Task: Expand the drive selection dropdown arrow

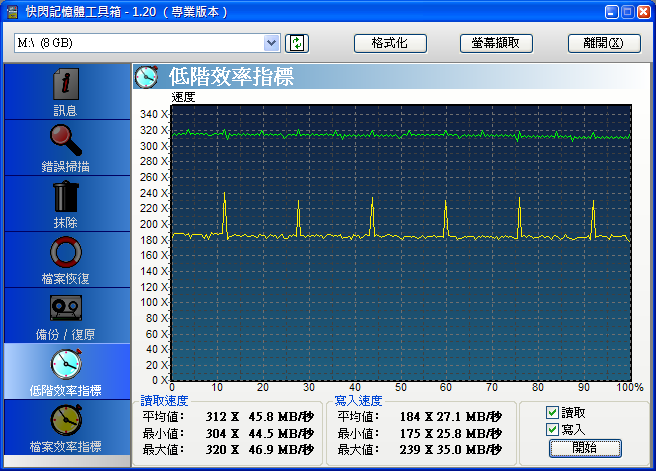Action: (272, 43)
